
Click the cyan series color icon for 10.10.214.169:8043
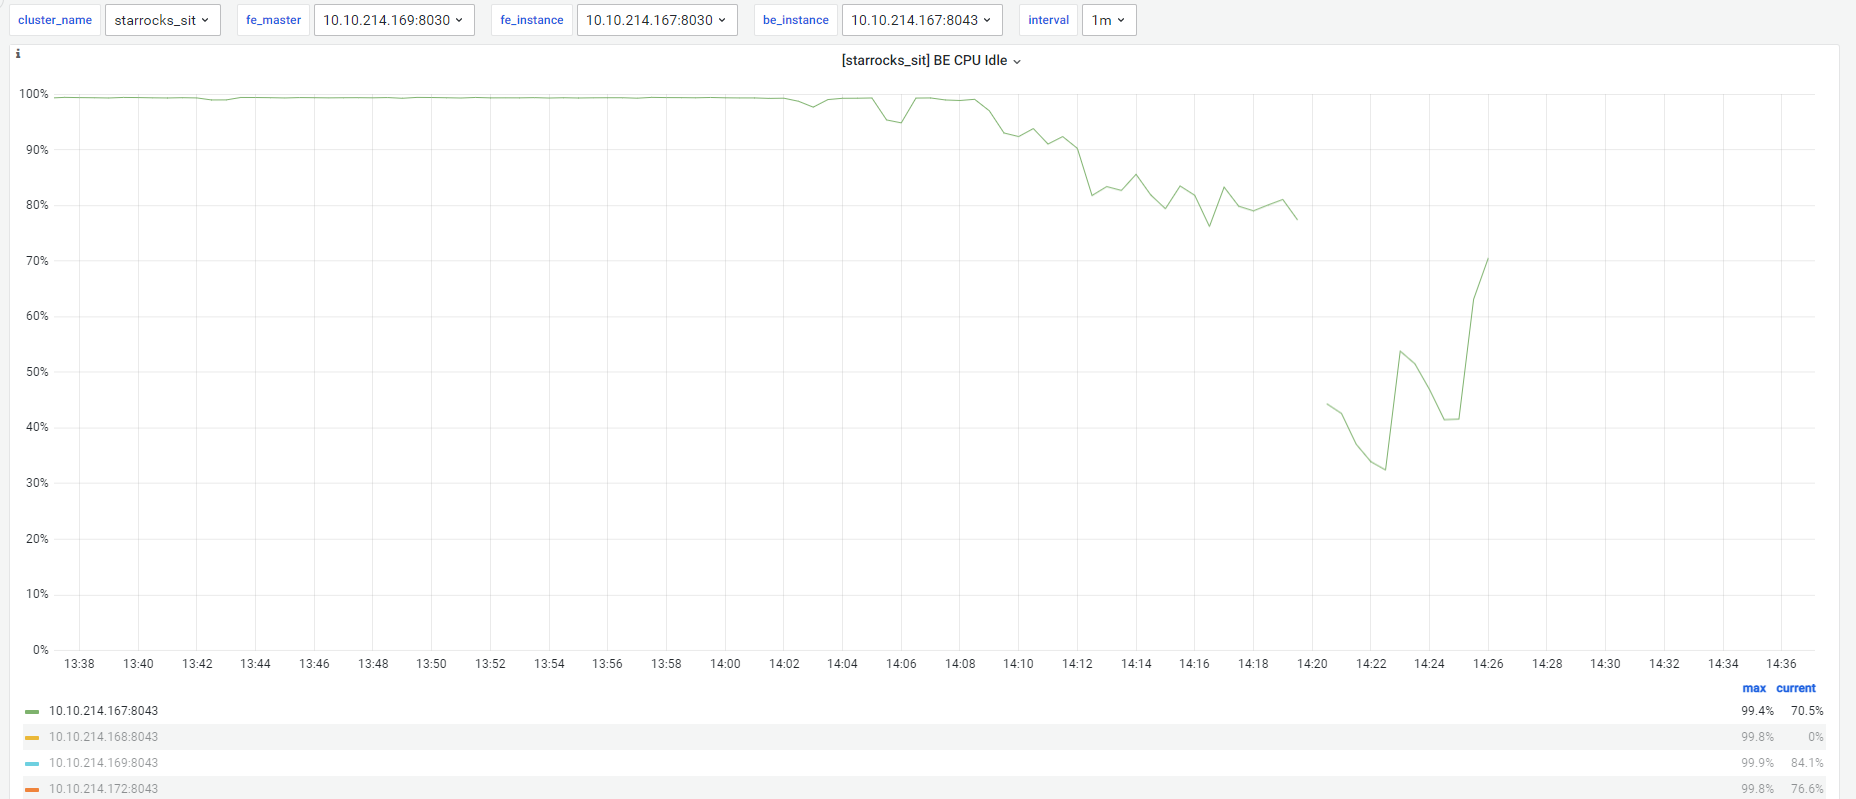pos(32,764)
